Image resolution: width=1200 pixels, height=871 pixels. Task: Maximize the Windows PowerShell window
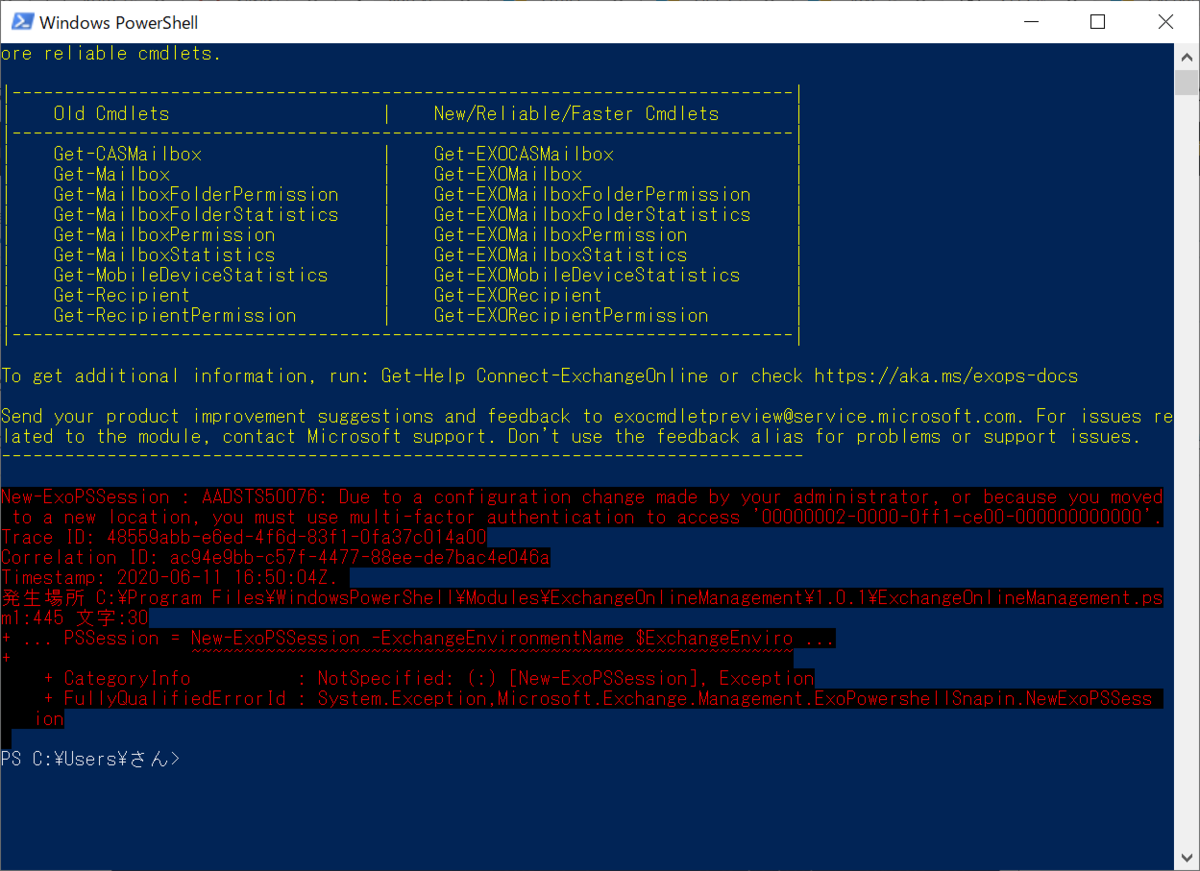(1097, 21)
